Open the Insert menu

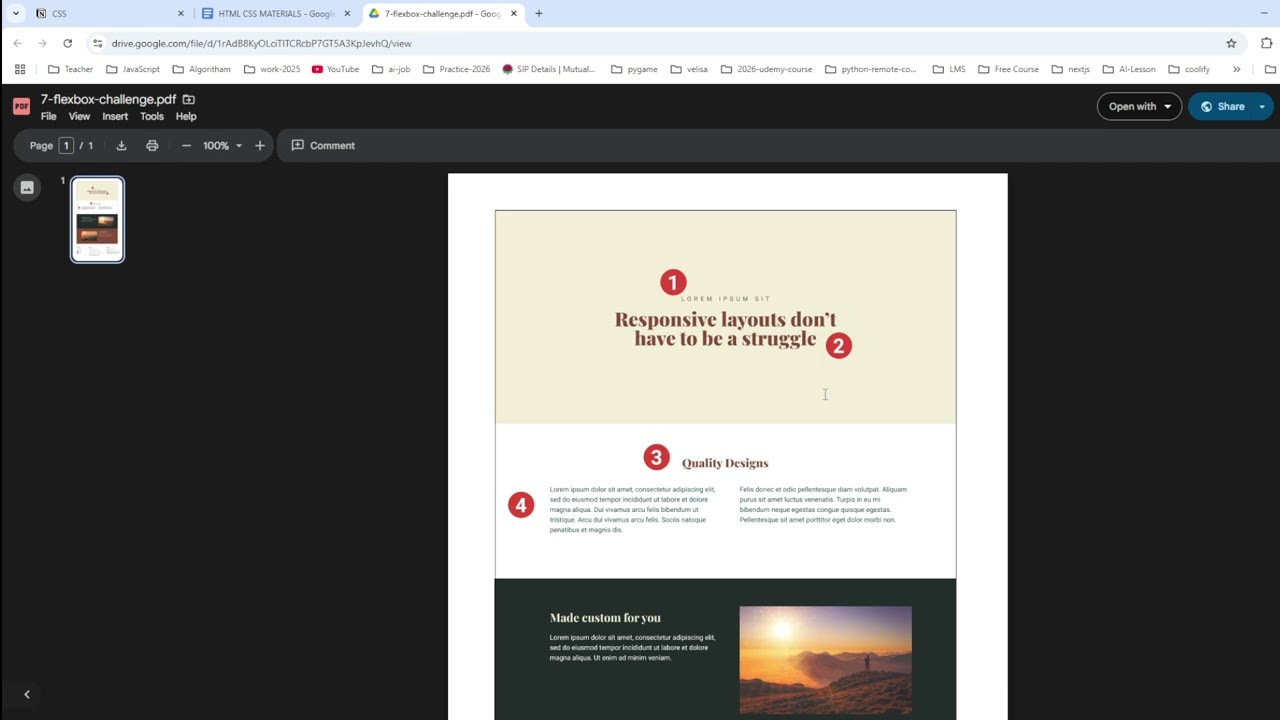[x=115, y=116]
